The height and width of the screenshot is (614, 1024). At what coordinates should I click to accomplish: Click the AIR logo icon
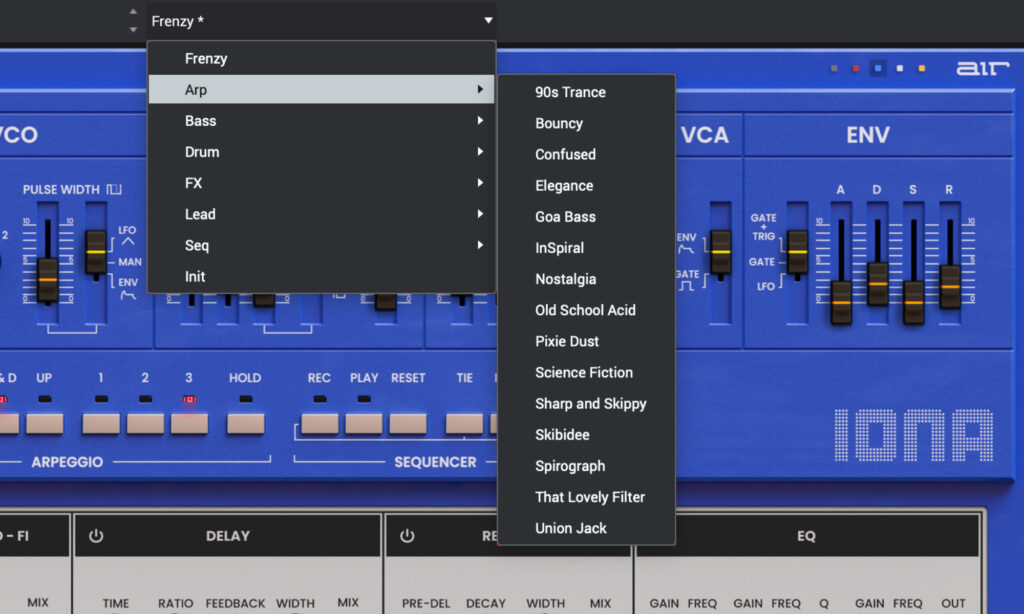pyautogui.click(x=974, y=68)
